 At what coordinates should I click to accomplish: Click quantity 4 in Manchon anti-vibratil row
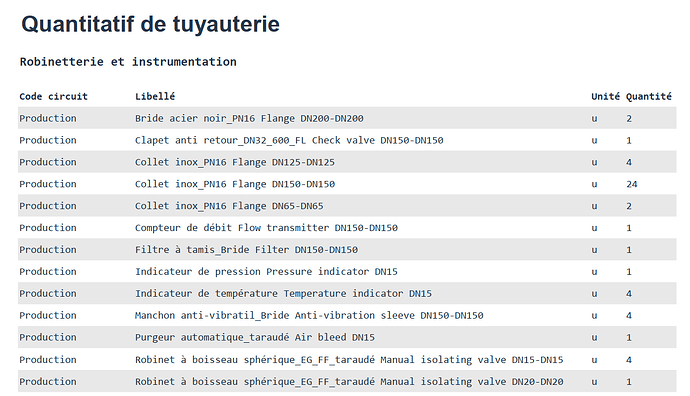629,315
